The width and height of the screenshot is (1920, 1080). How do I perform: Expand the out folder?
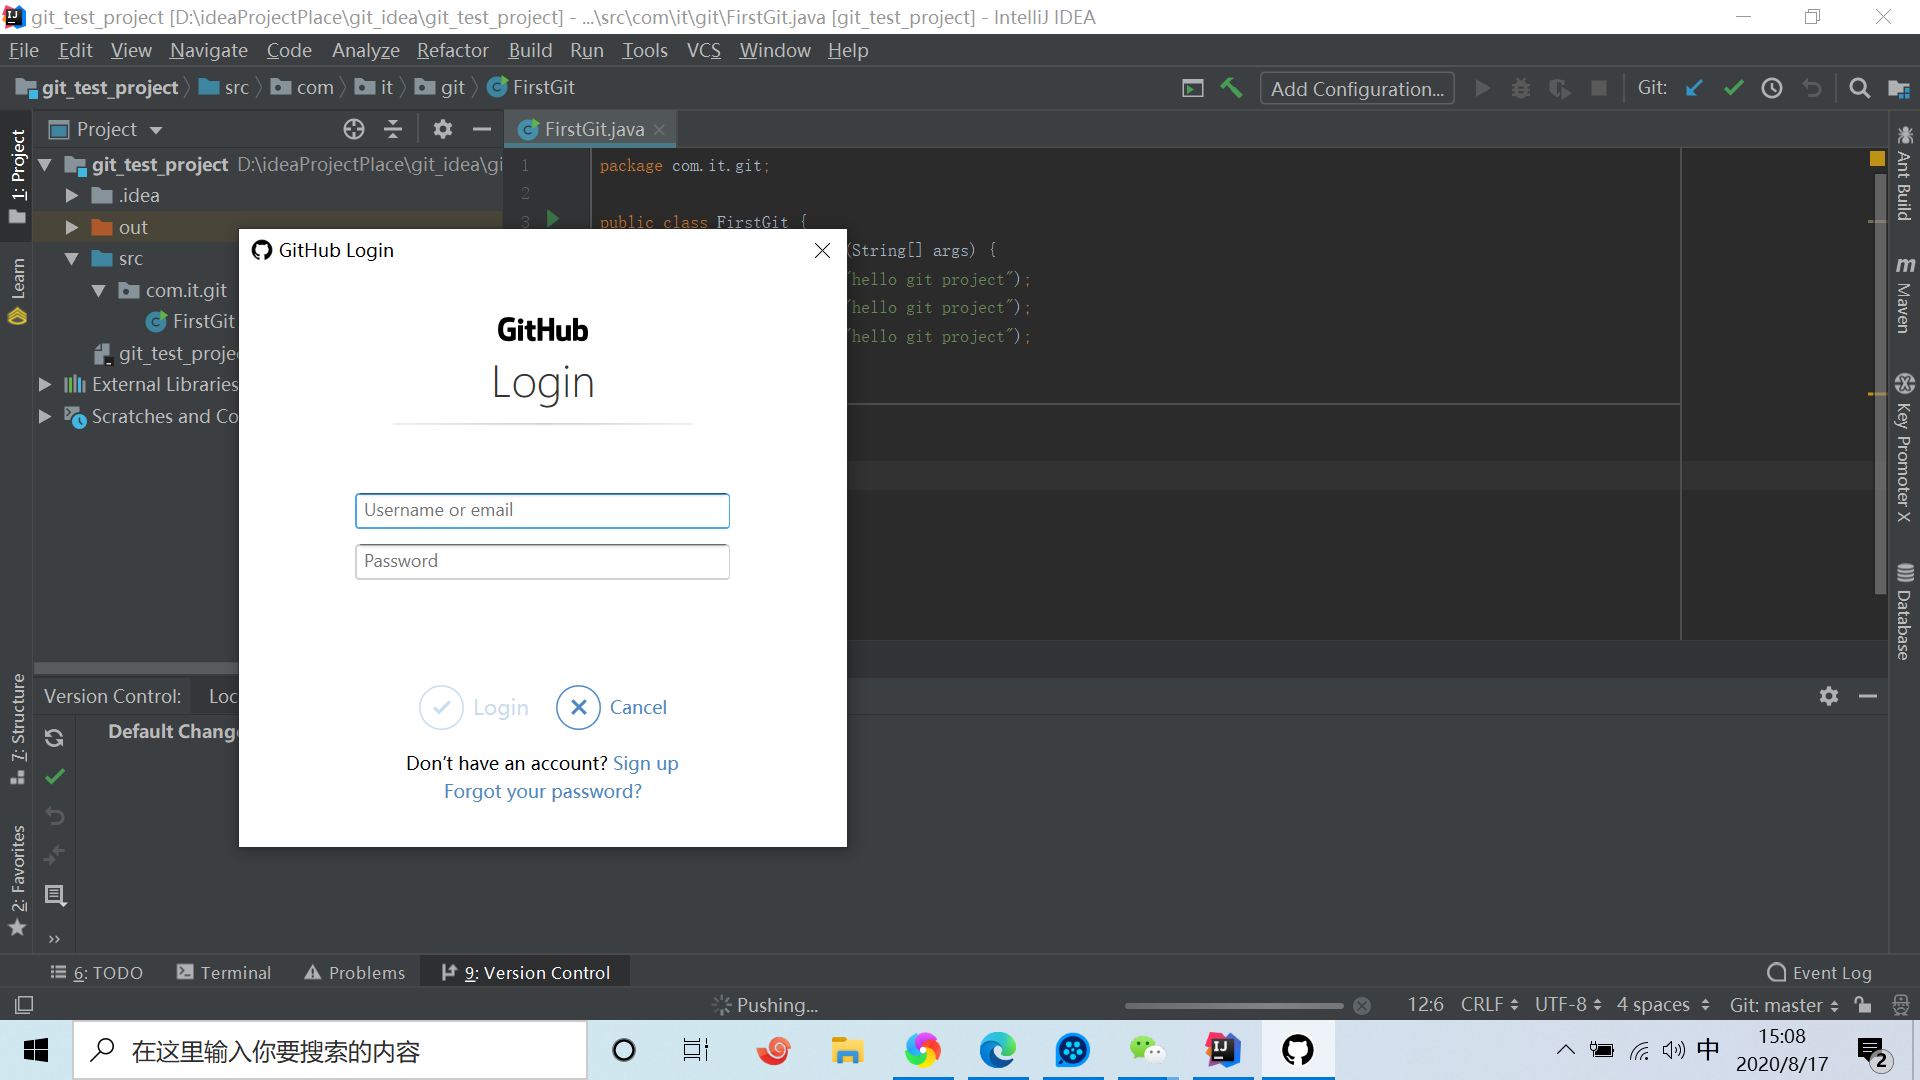point(71,227)
